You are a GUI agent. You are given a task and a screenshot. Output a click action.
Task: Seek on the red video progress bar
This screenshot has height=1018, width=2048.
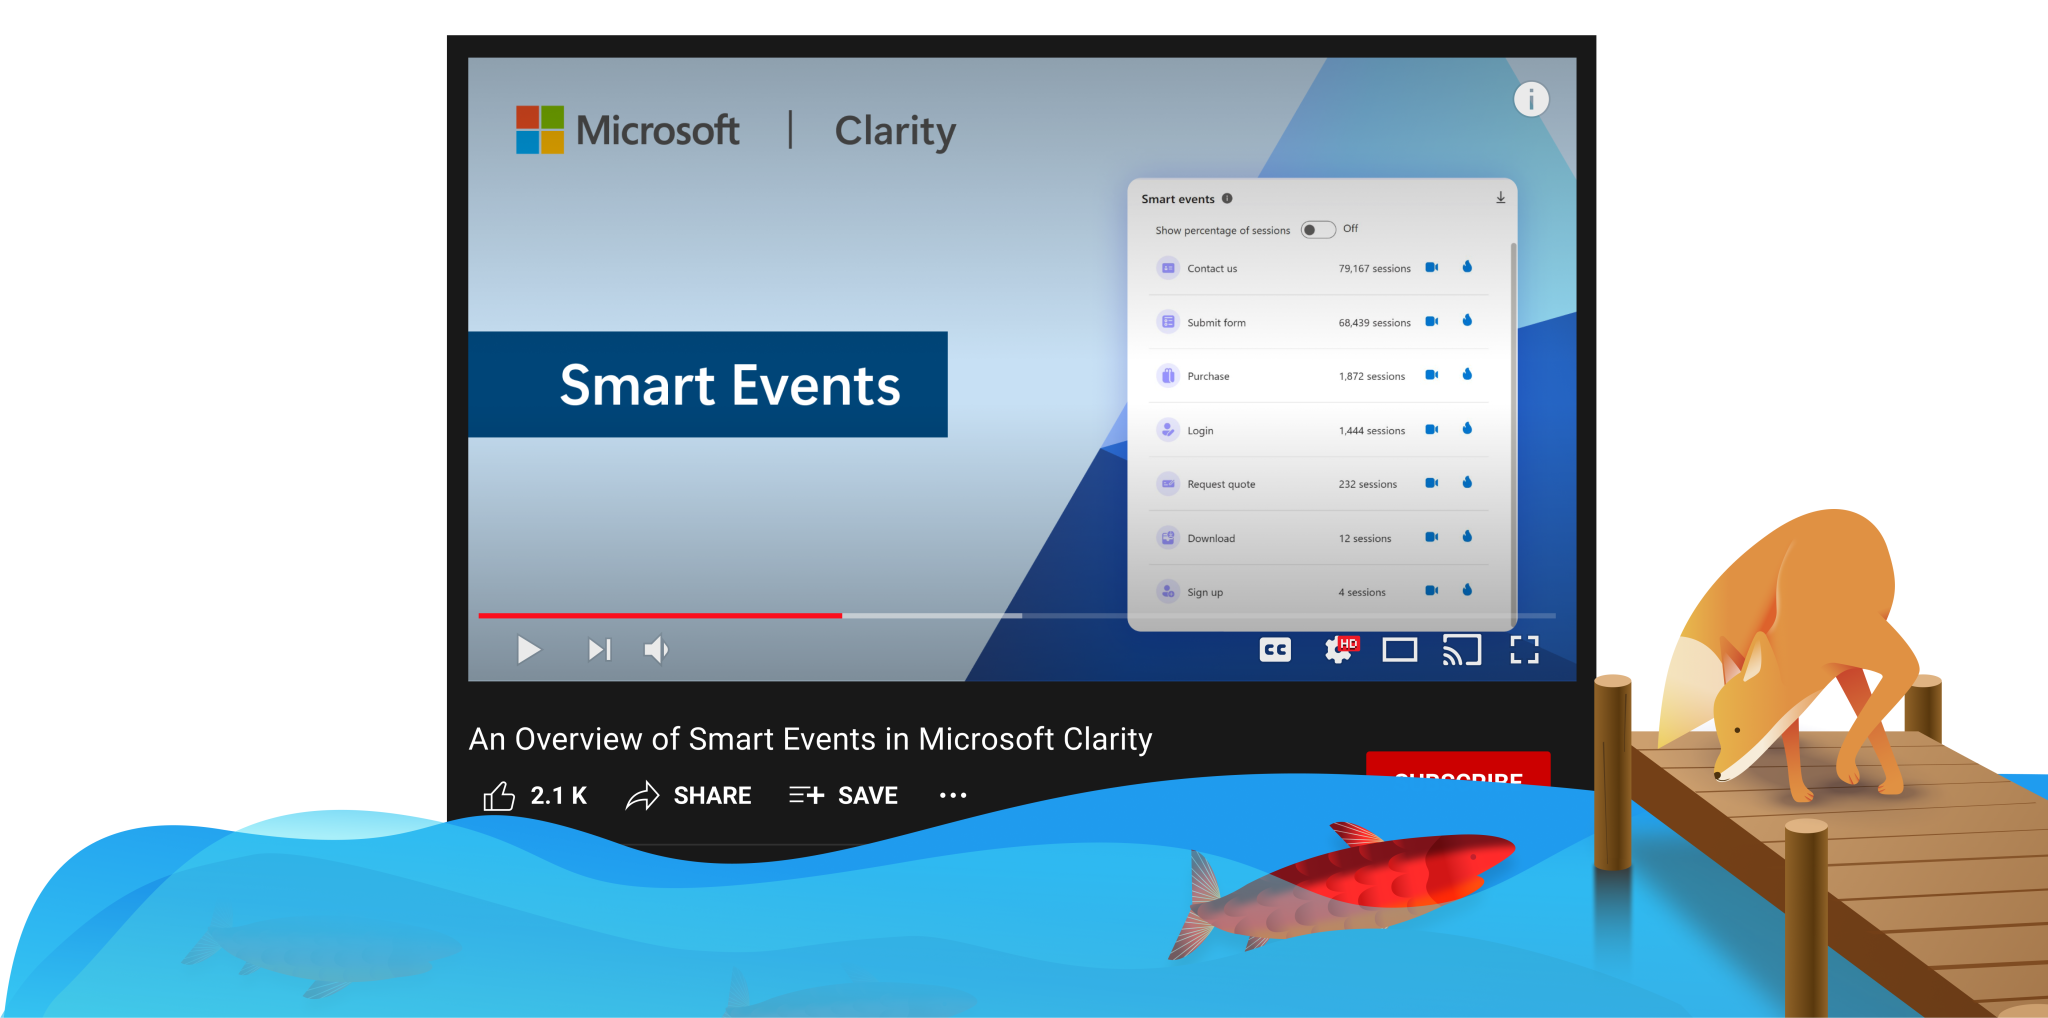coord(660,616)
